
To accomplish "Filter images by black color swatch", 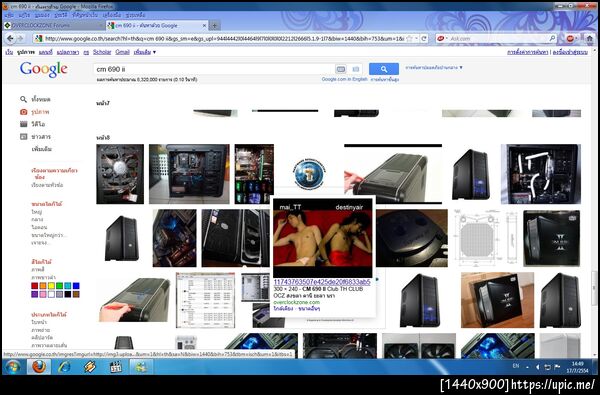I will tap(68, 294).
